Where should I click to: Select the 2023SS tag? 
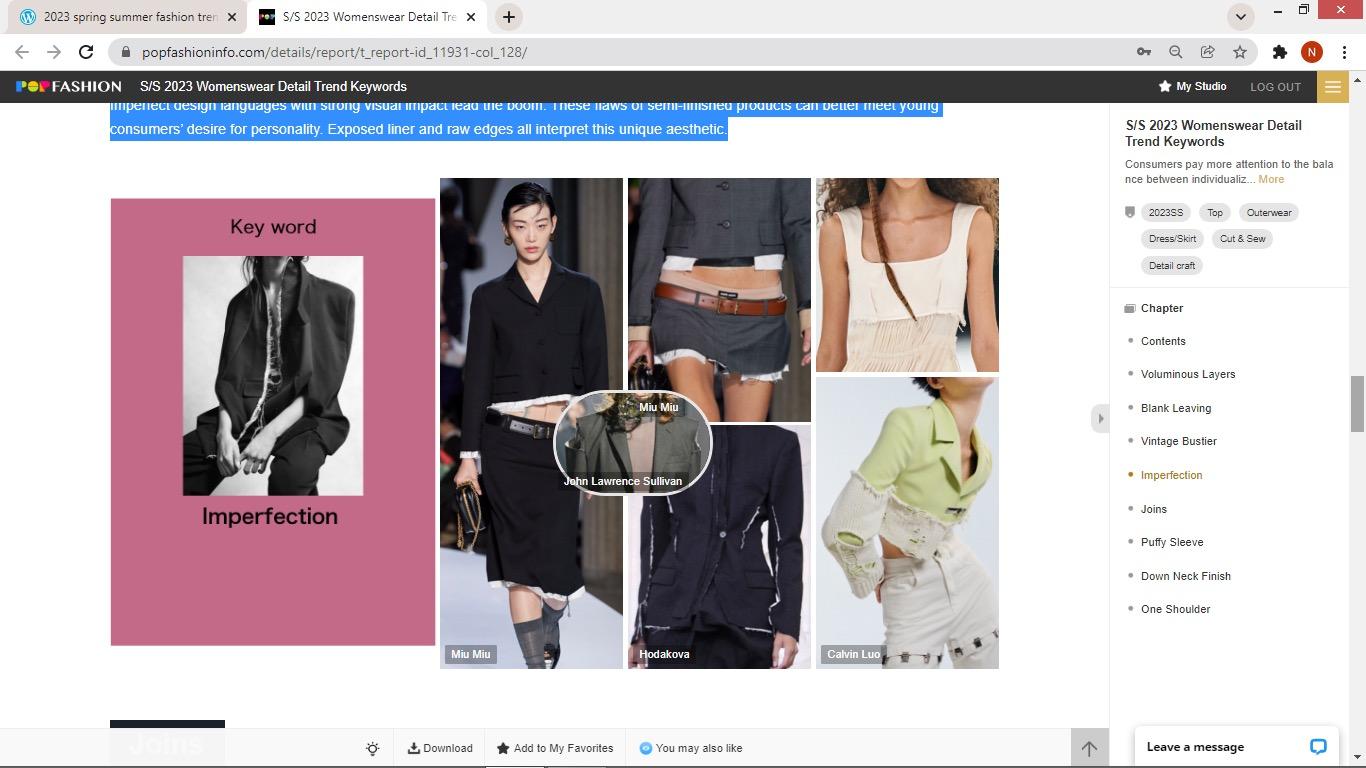[1165, 213]
